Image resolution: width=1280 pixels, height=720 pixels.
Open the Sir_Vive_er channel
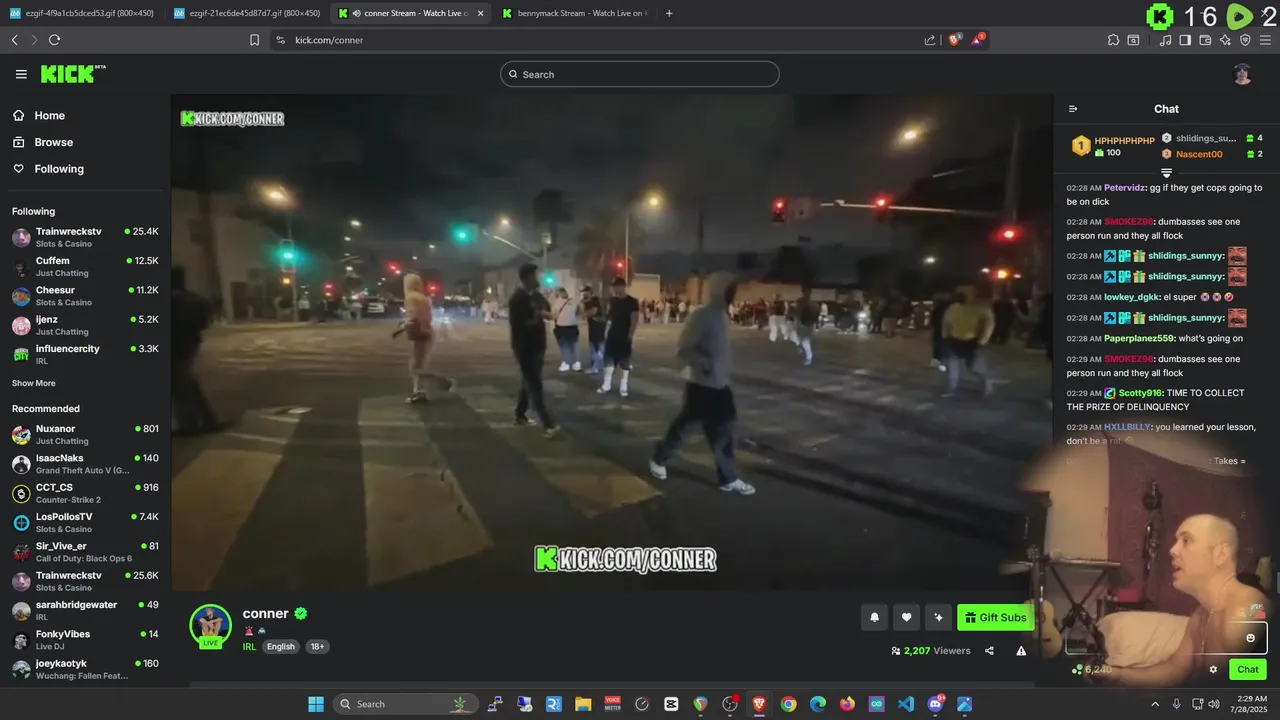point(85,552)
